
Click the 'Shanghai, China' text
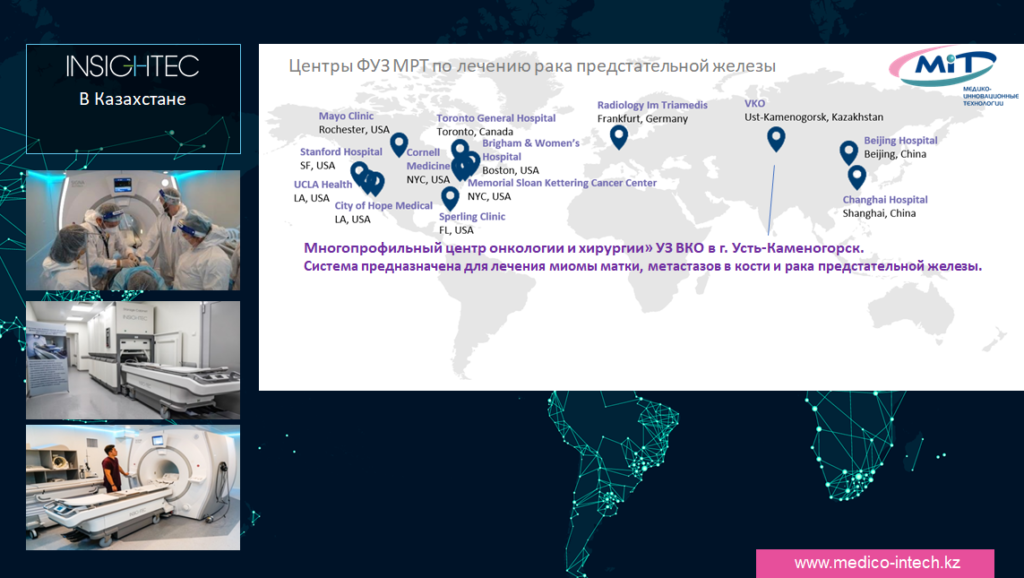click(879, 213)
